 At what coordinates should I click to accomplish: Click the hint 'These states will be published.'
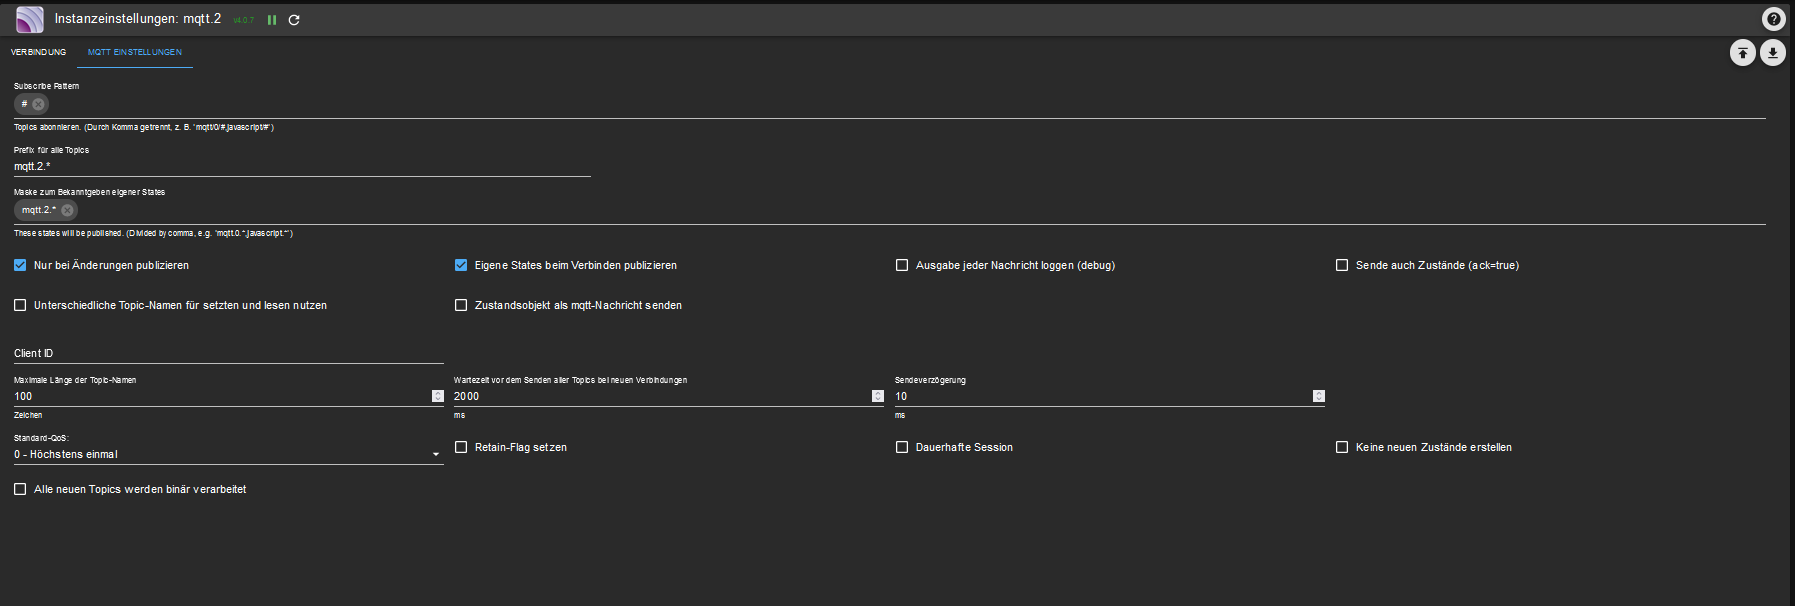click(68, 233)
